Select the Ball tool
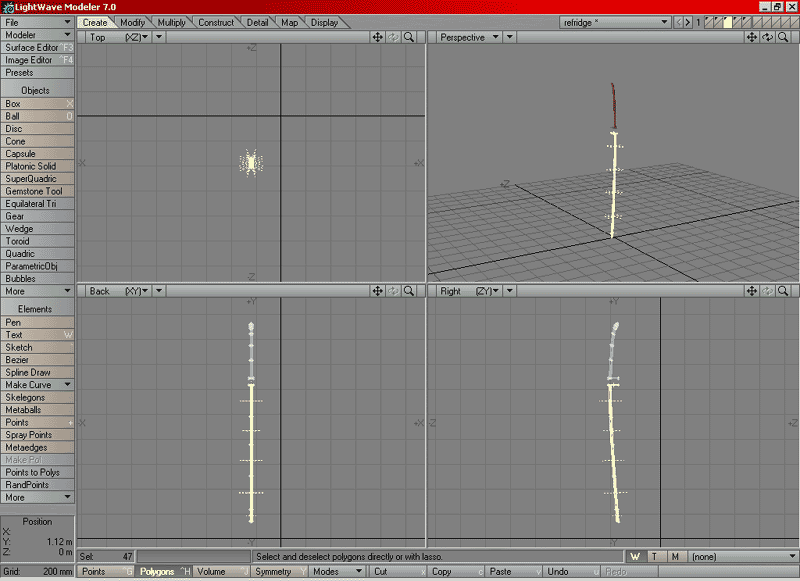This screenshot has height=581, width=800. [x=37, y=116]
